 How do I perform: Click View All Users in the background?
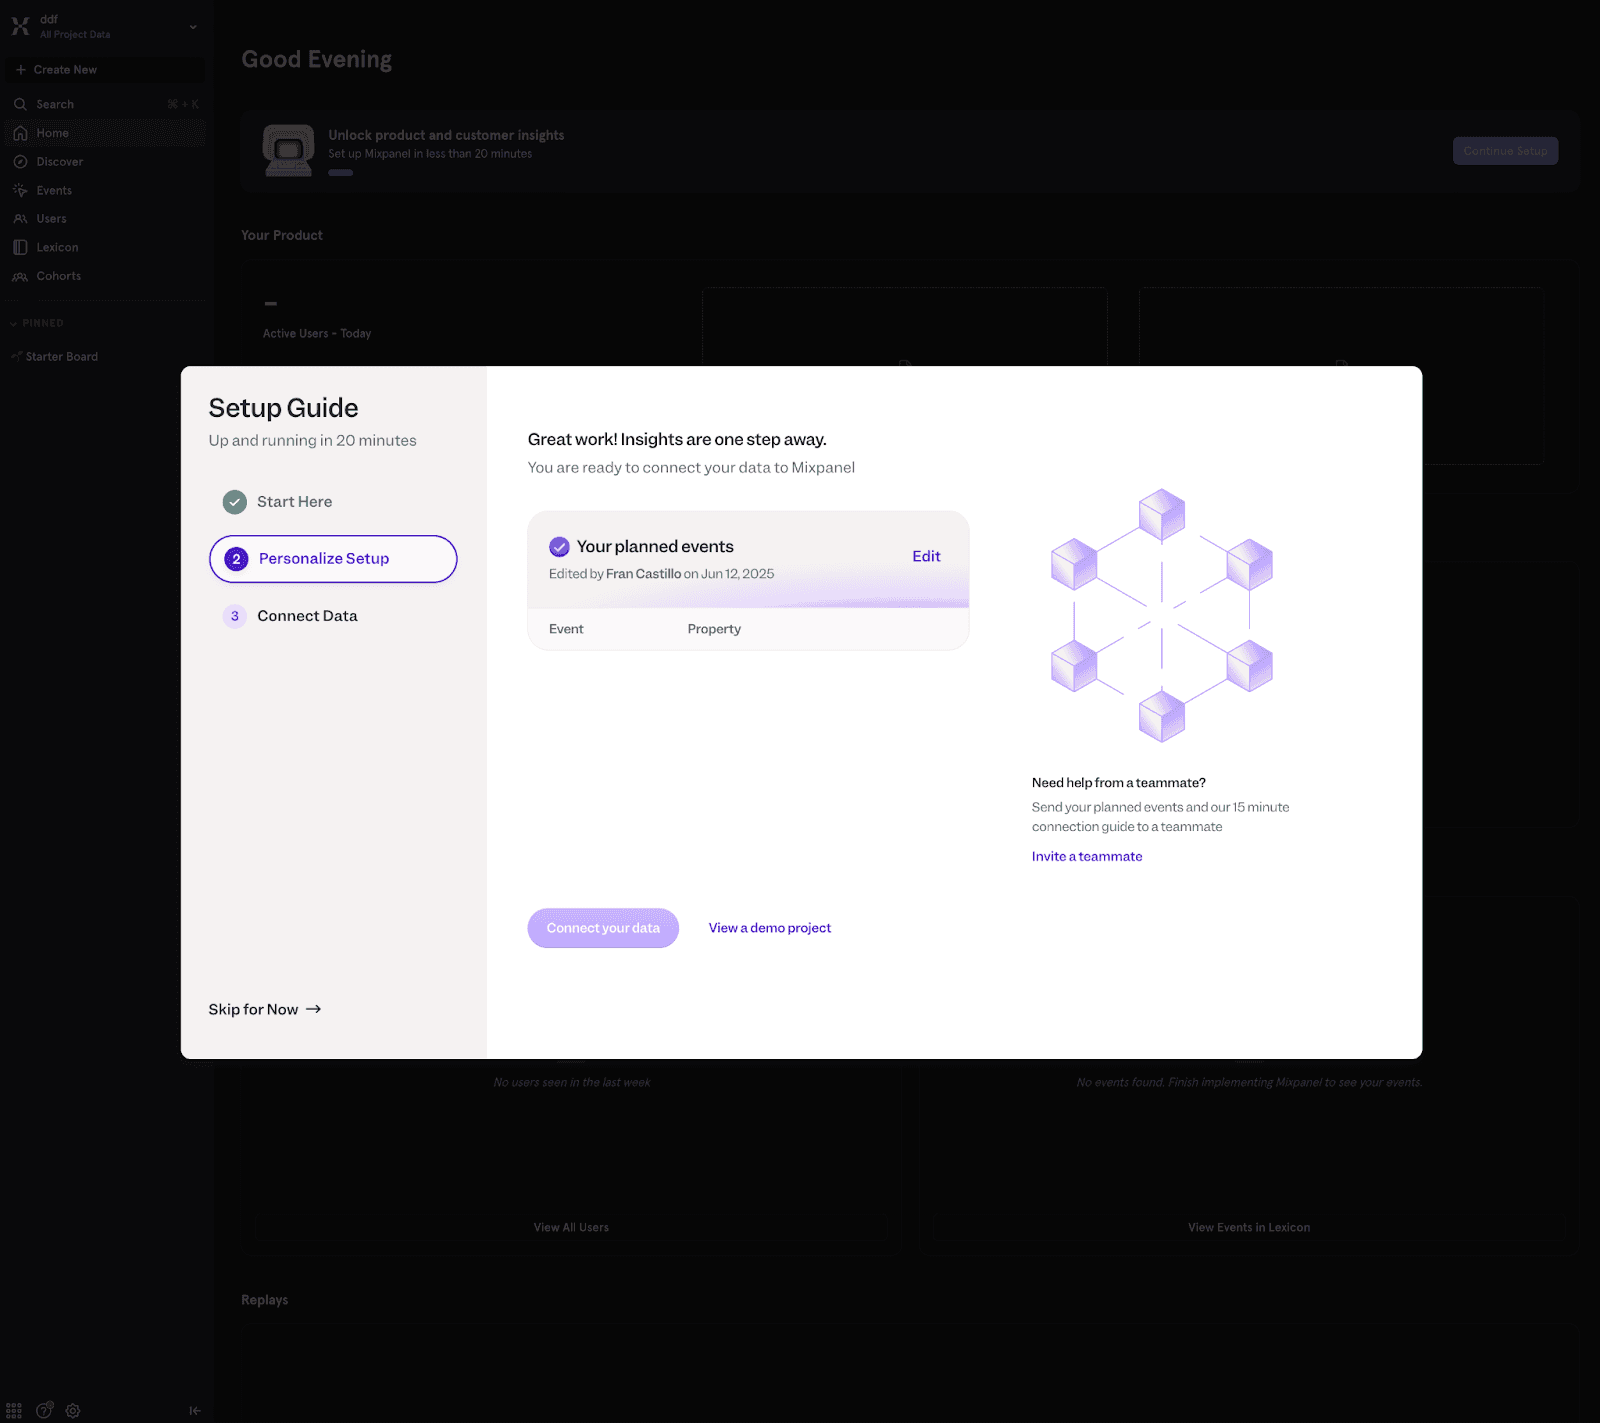[571, 1228]
